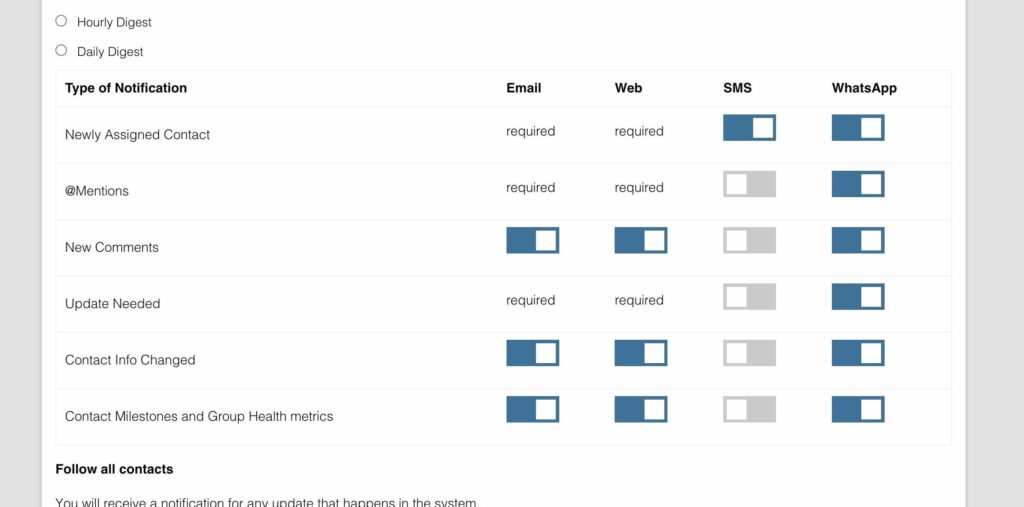Viewport: 1024px width, 507px height.
Task: Select the Hourly Digest radio button
Action: click(x=61, y=21)
